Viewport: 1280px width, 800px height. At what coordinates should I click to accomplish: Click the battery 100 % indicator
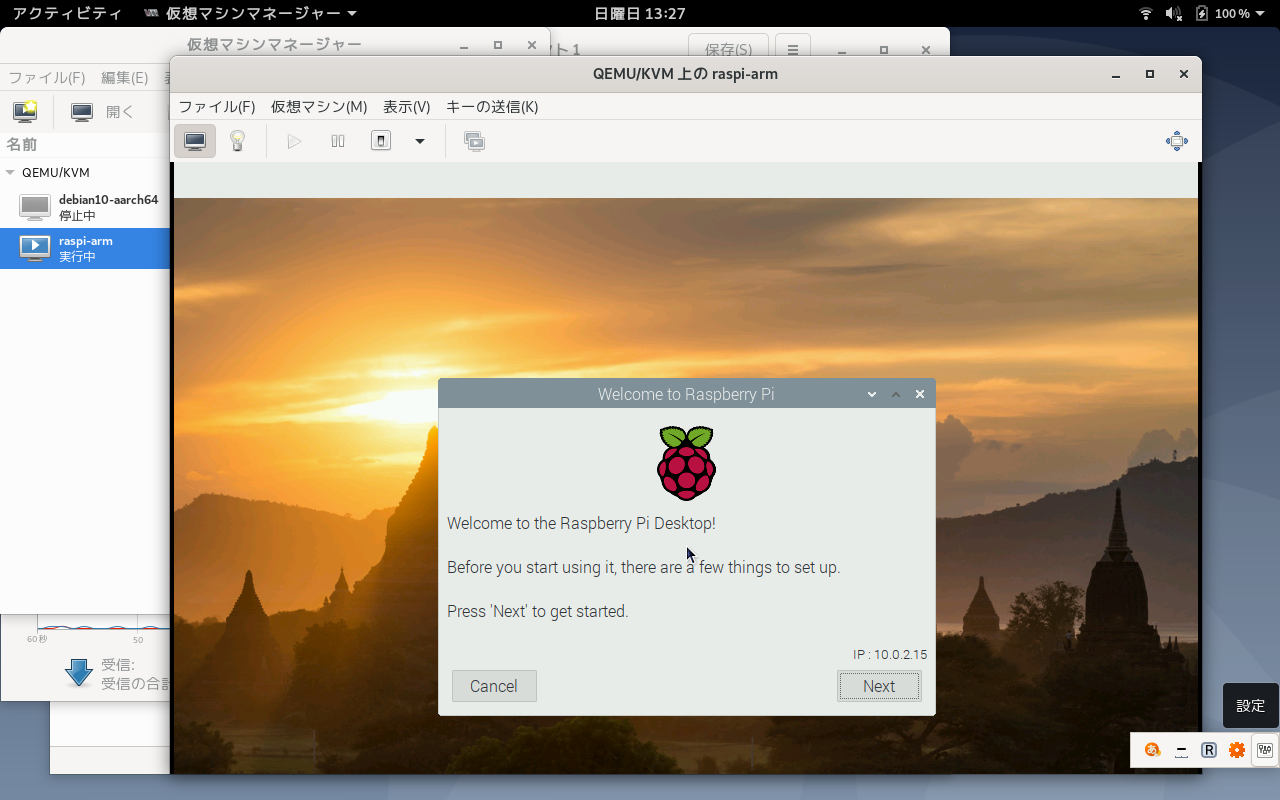1222,13
